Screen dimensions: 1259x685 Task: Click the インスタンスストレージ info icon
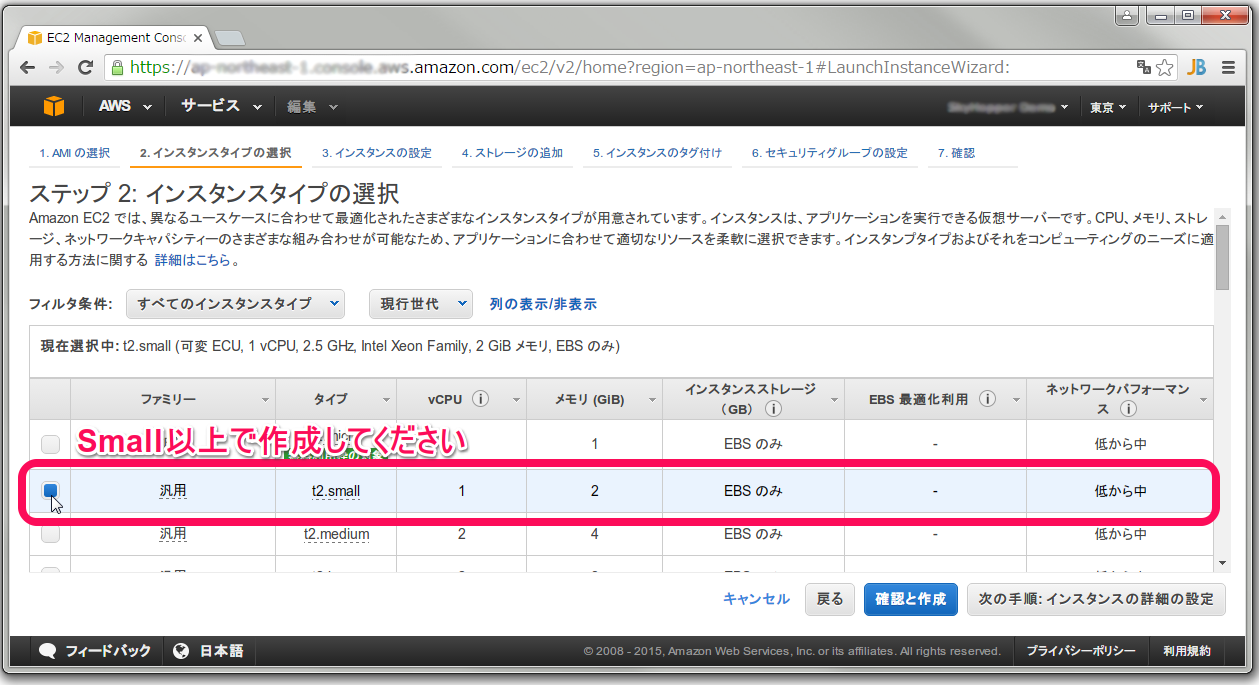click(774, 408)
